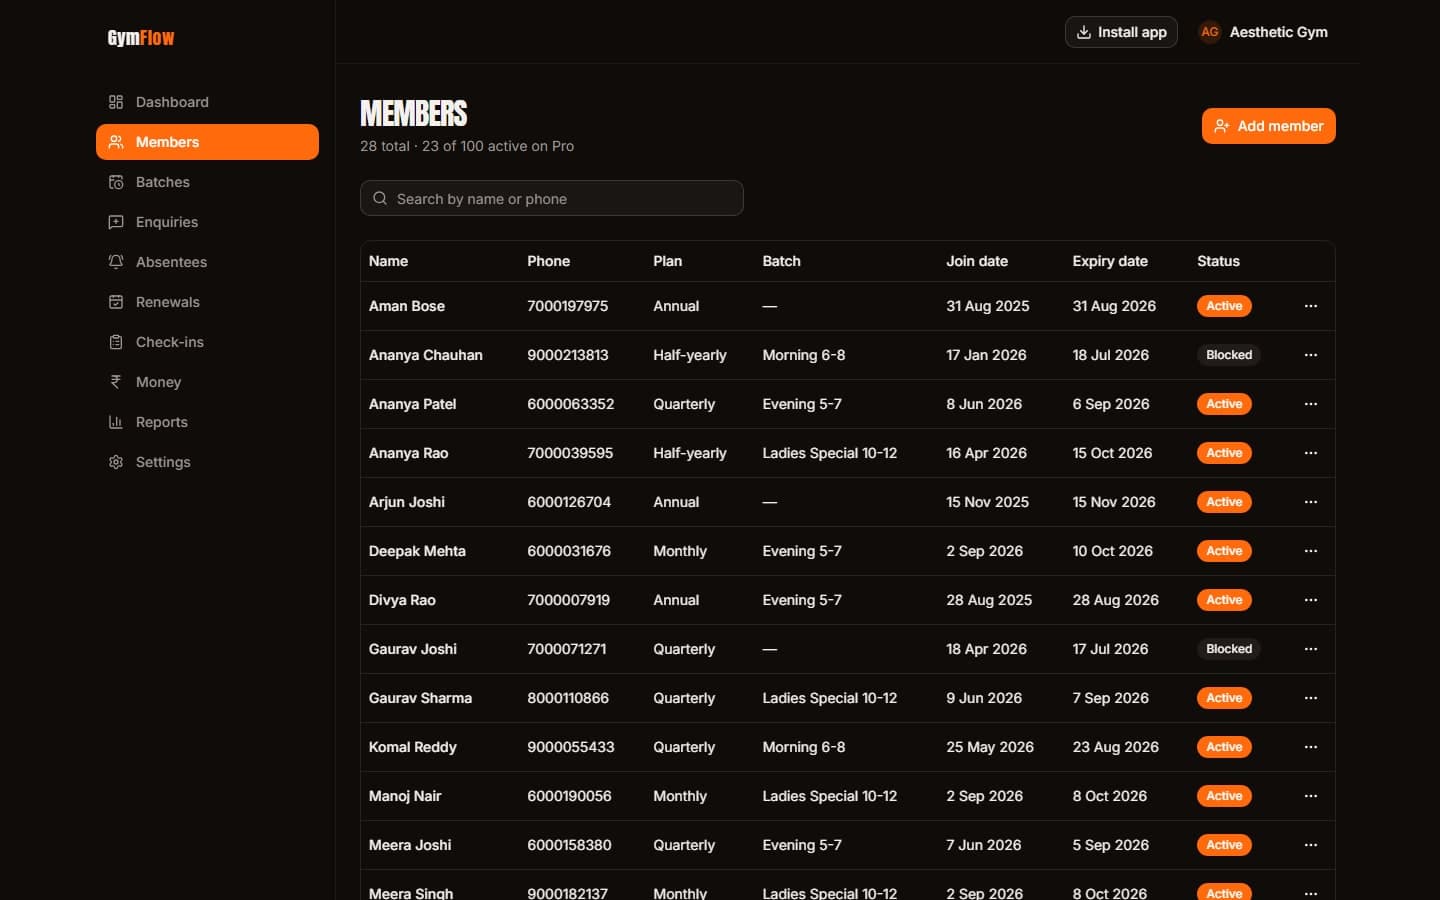Click the Check-ins clipboard icon

point(116,342)
